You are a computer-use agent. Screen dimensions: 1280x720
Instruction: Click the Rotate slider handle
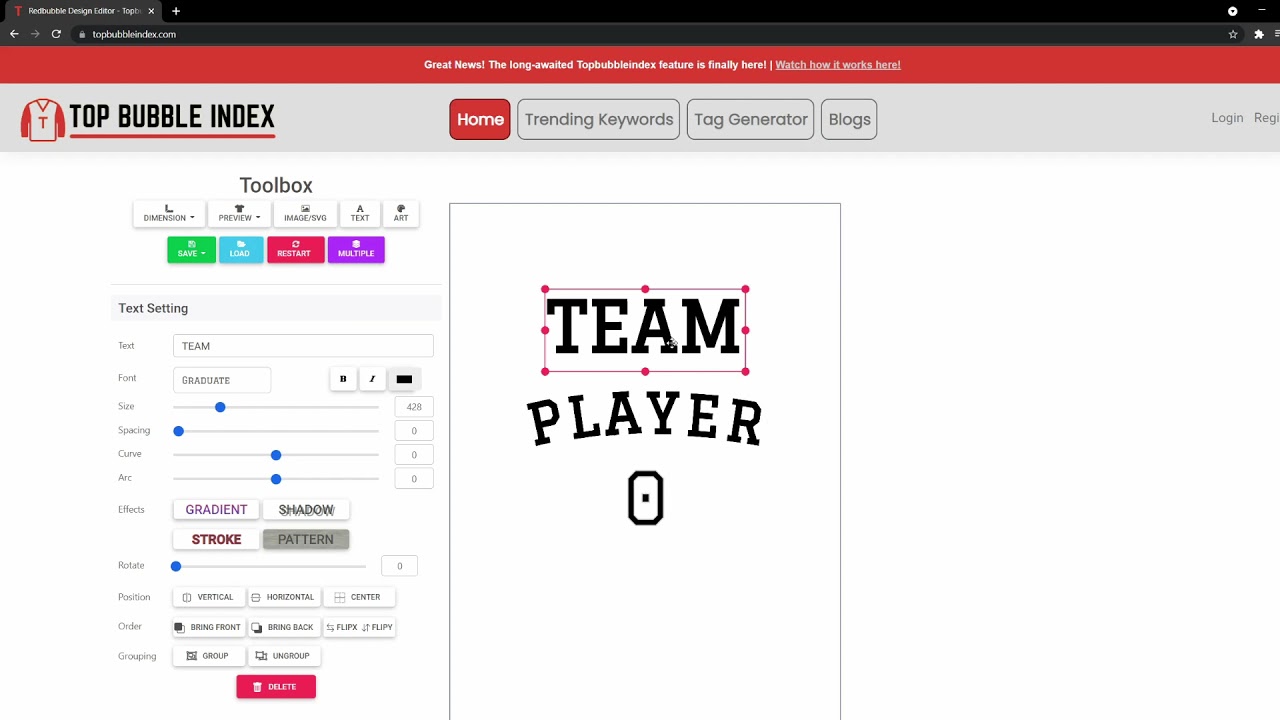[176, 567]
